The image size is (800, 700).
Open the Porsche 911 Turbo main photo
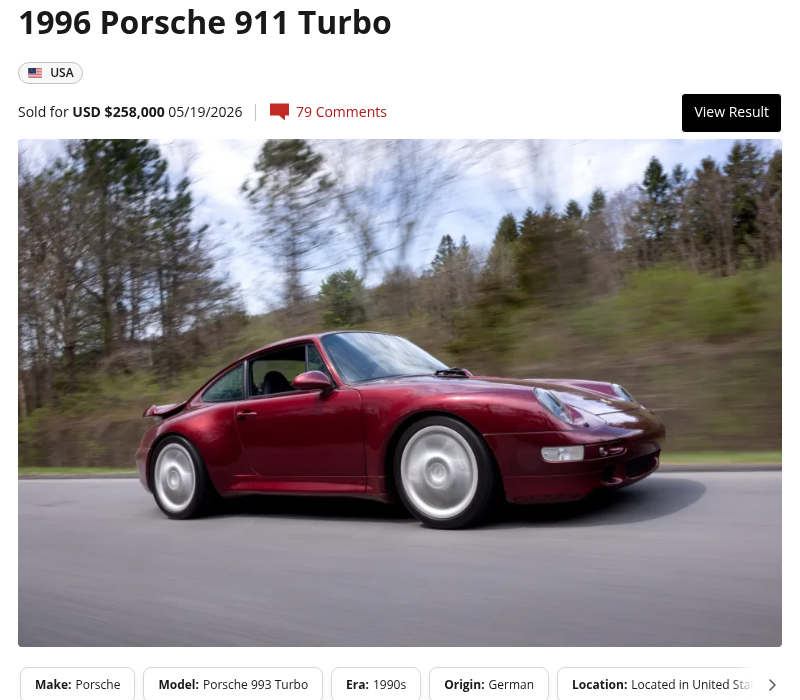(399, 393)
